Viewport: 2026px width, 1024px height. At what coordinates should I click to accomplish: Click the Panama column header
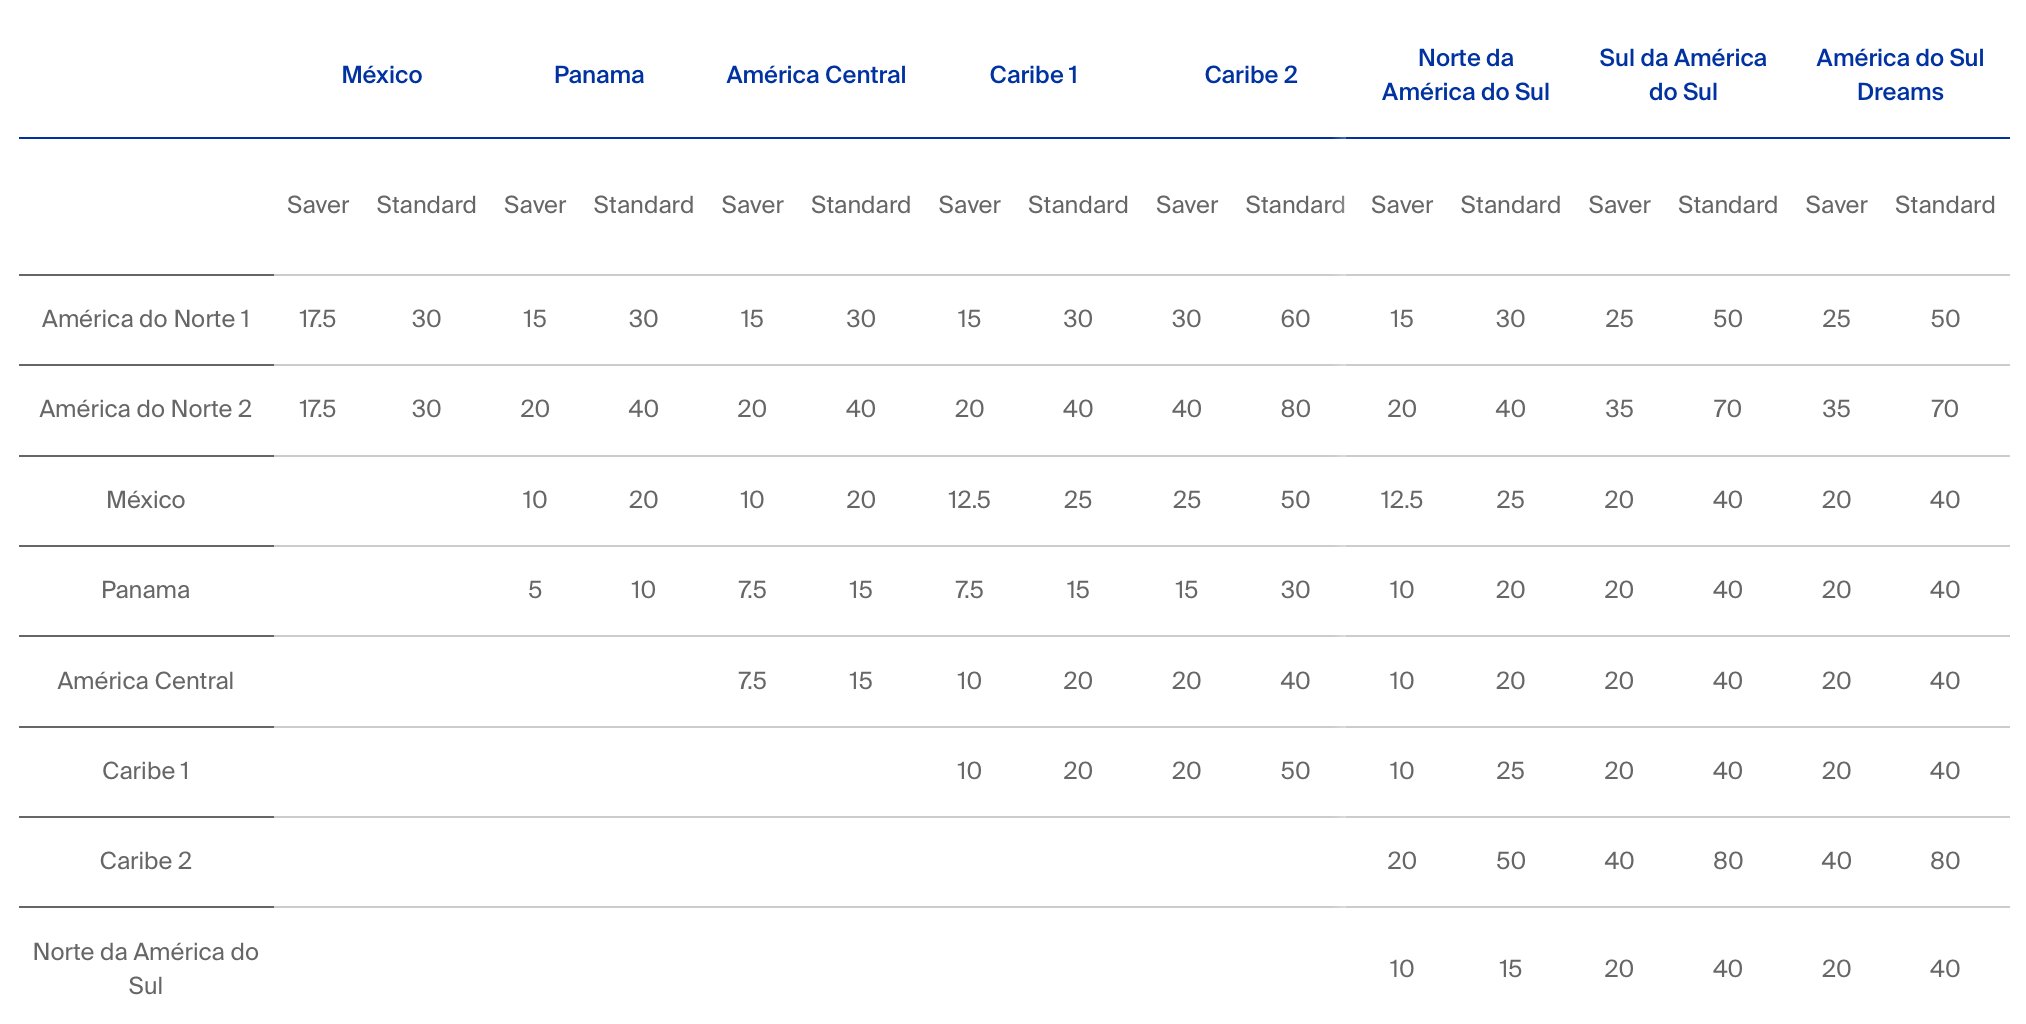[x=598, y=75]
